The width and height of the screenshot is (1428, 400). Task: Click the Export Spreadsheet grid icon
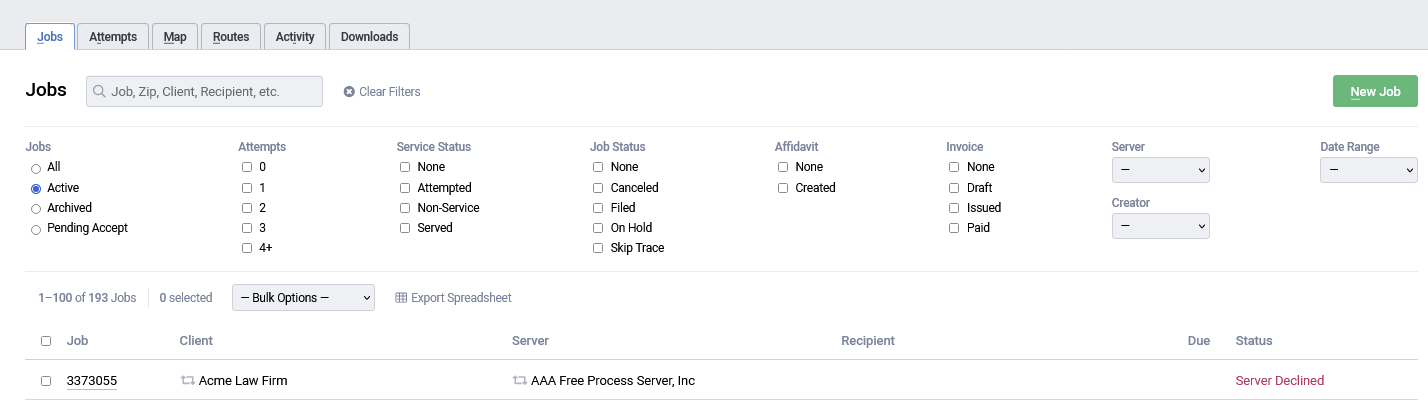pyautogui.click(x=401, y=298)
